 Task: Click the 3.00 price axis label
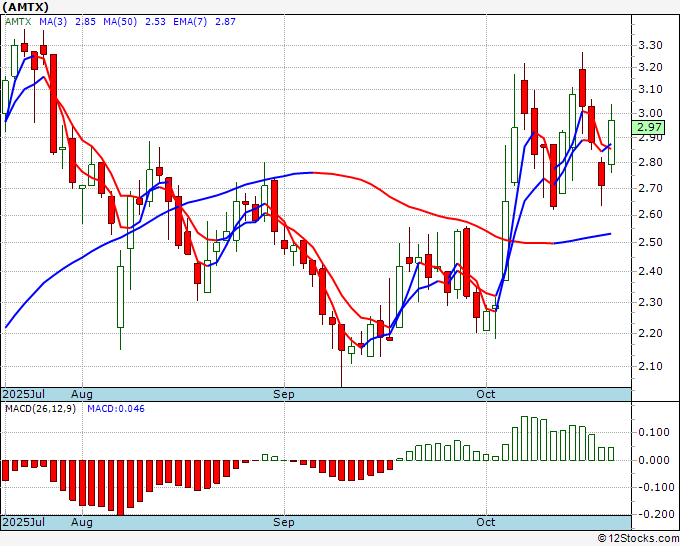coord(650,114)
